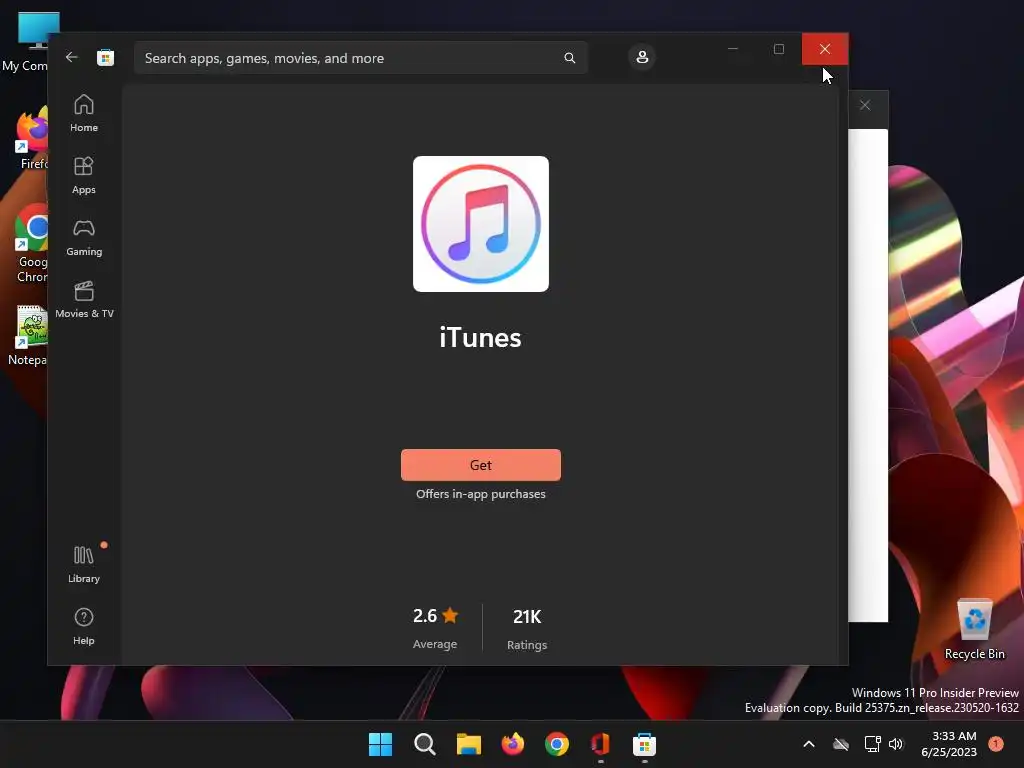Open the user account profile icon
Image resolution: width=1024 pixels, height=768 pixels.
click(x=642, y=57)
